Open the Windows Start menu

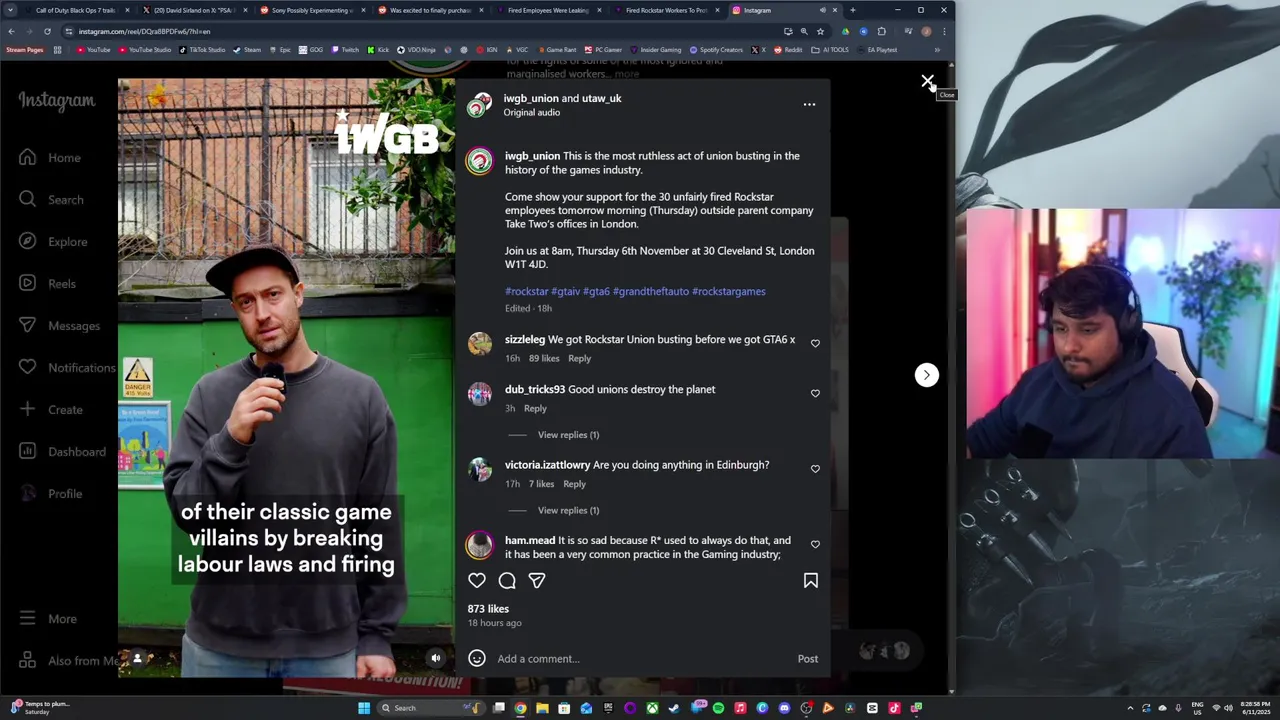(364, 708)
